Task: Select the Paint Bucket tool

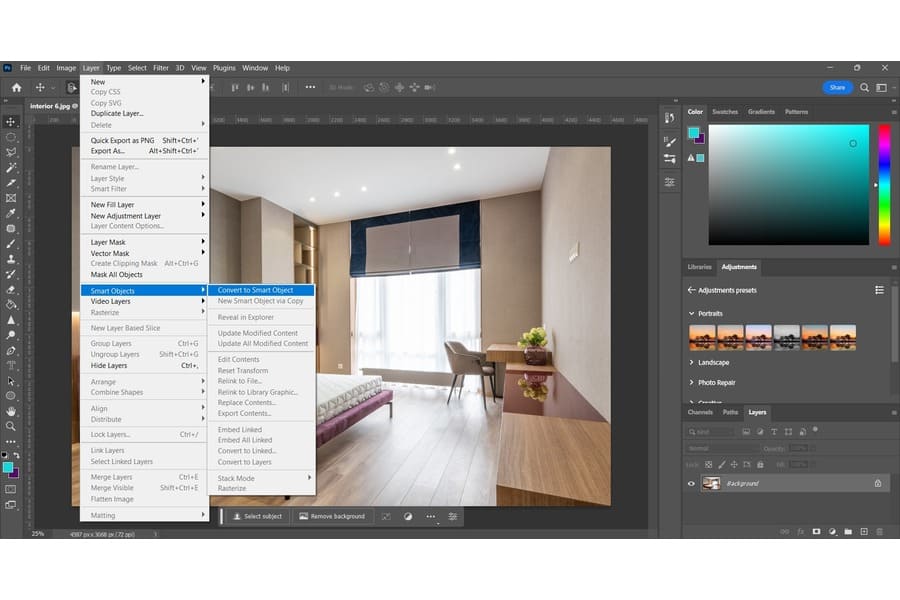Action: tap(10, 304)
